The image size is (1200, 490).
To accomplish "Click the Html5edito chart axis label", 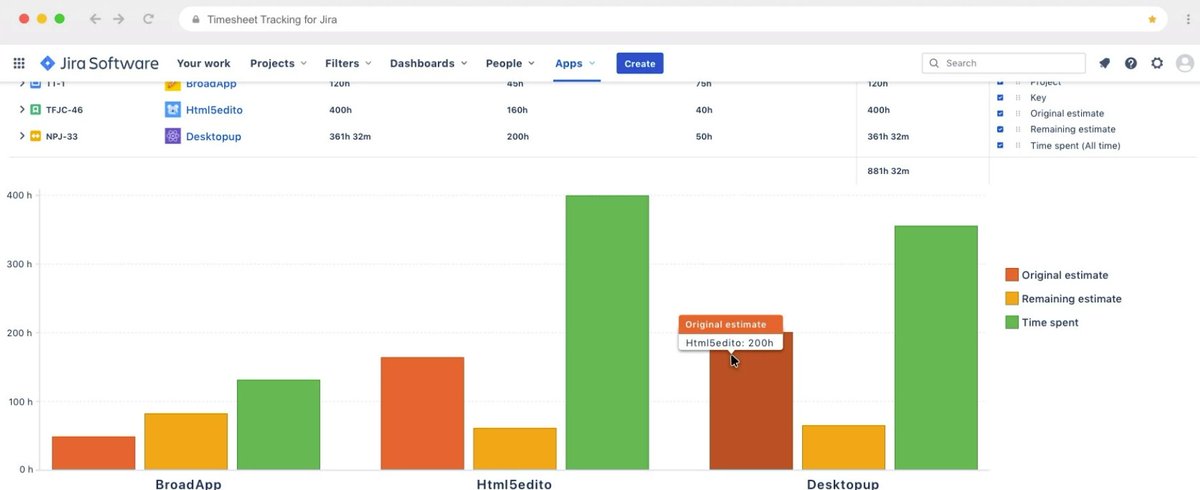I will pos(515,484).
